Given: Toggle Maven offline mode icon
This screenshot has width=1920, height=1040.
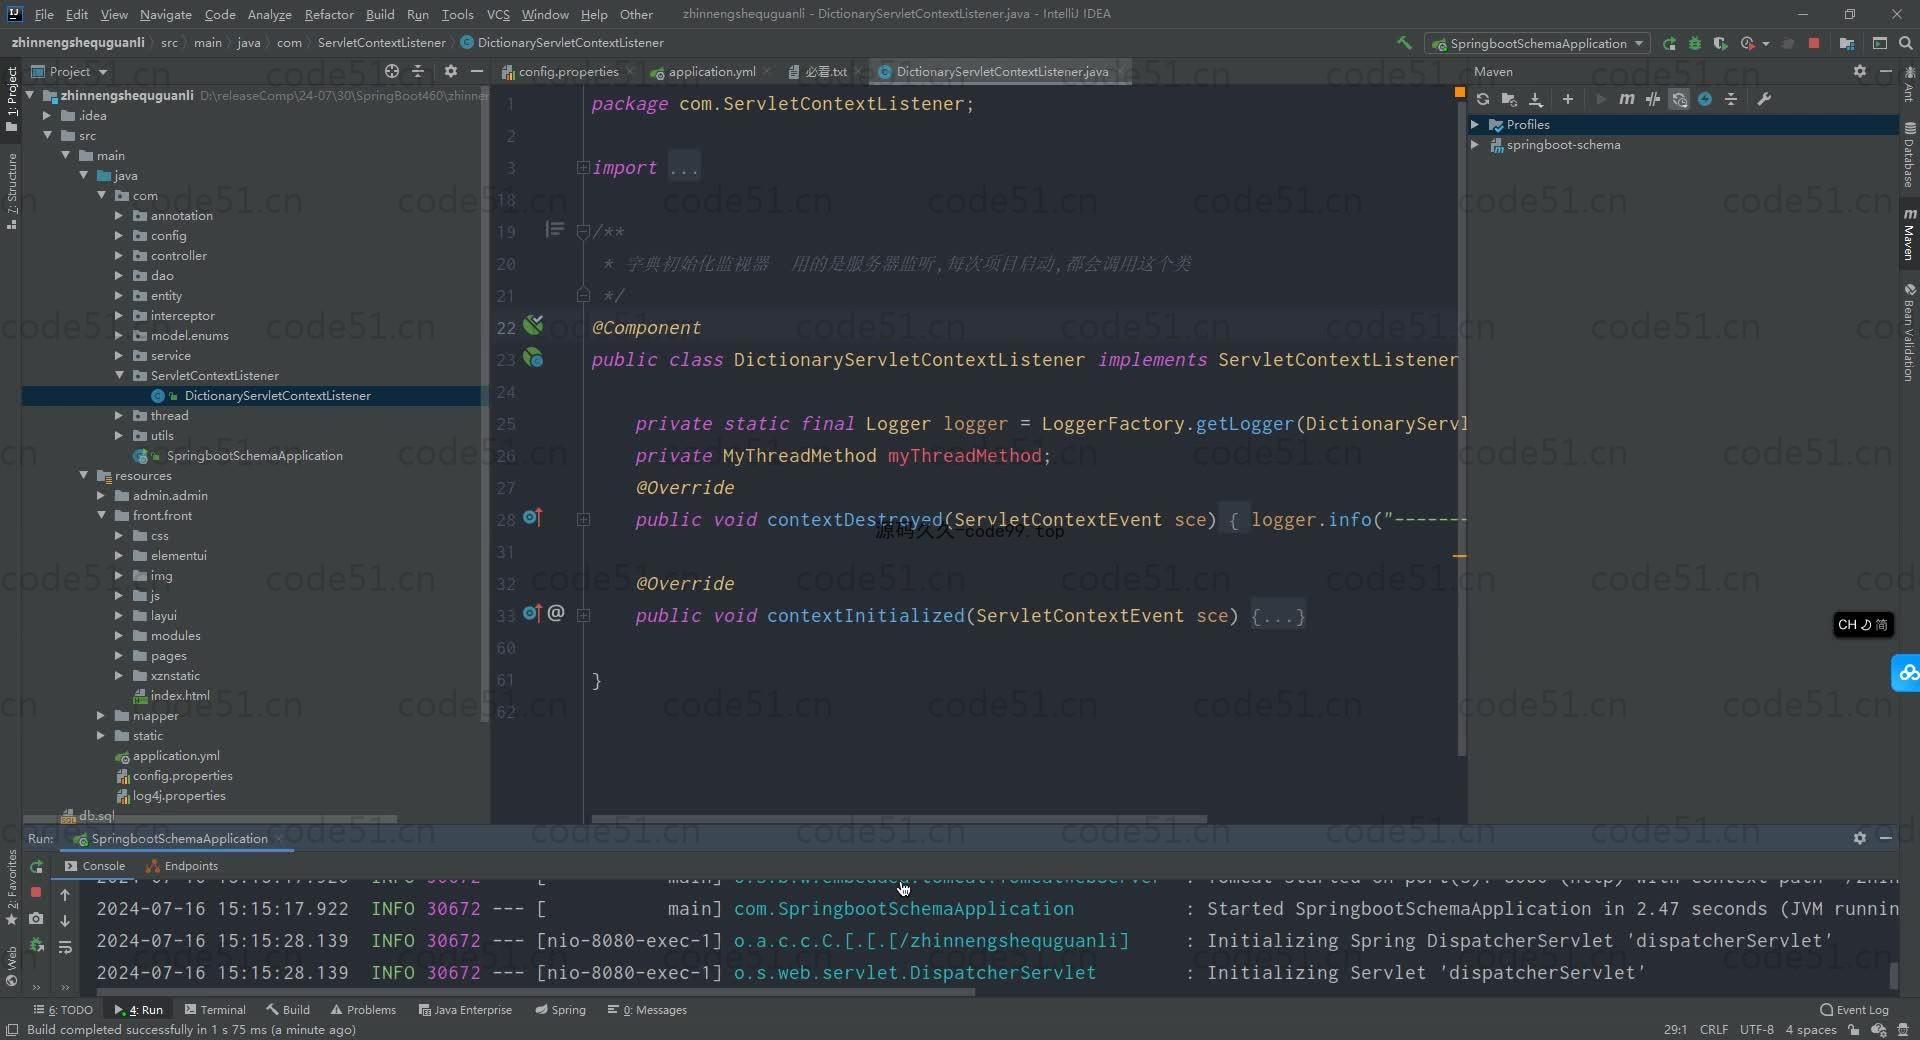Looking at the screenshot, I should coord(1653,99).
